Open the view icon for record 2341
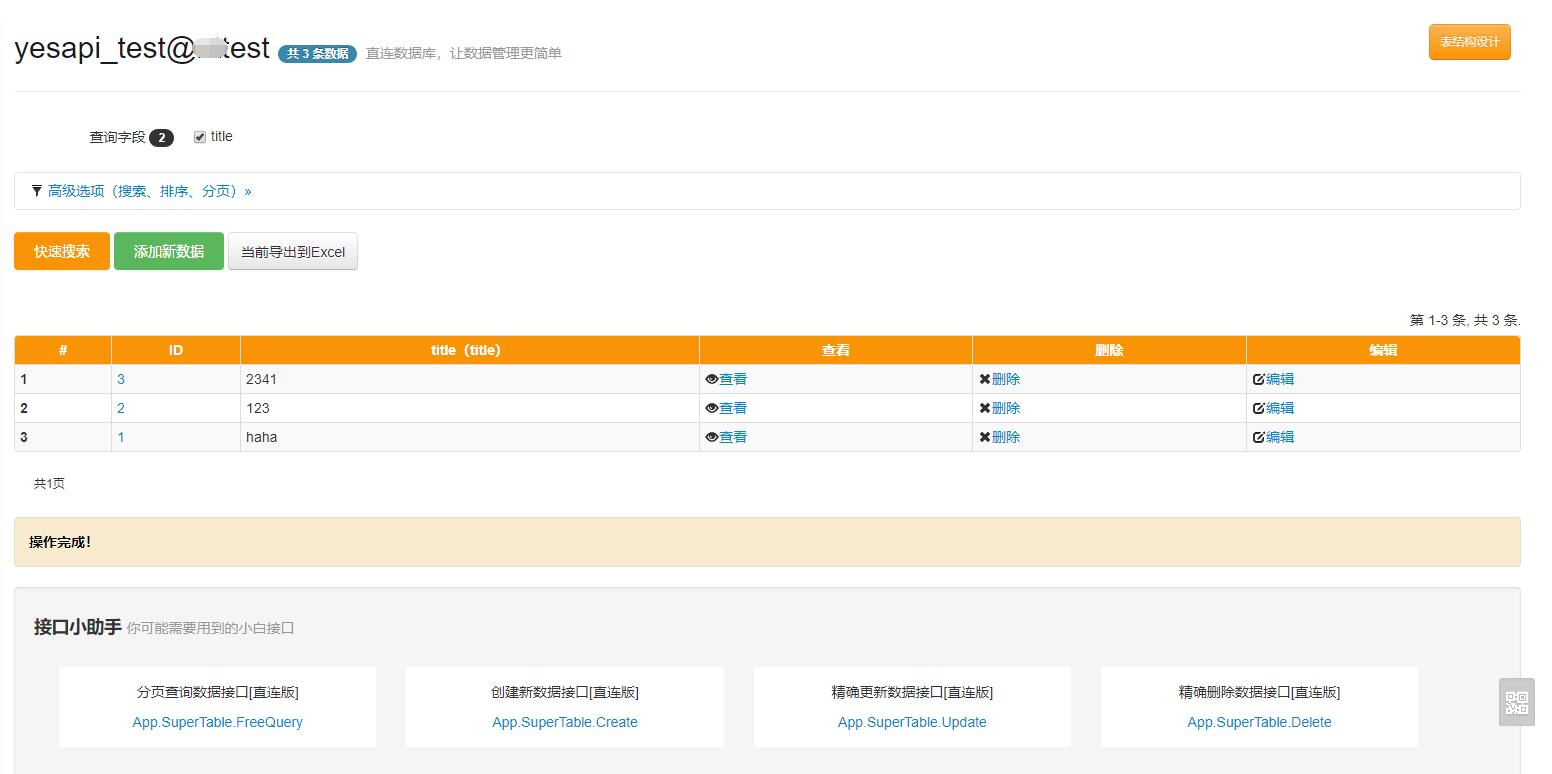 pos(713,379)
